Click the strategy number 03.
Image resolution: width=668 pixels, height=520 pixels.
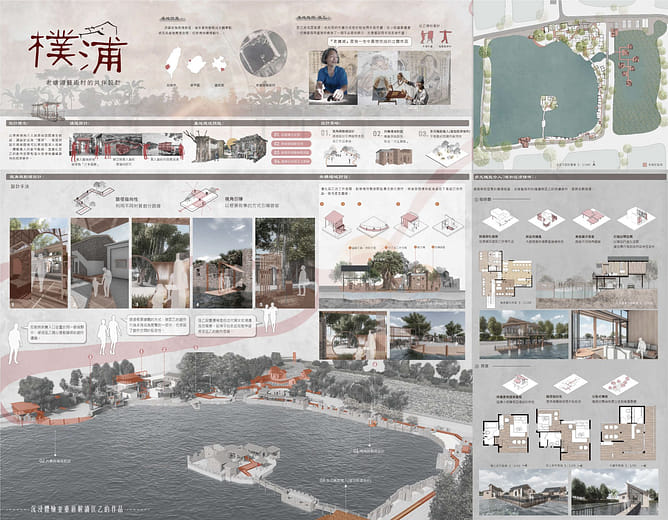(423, 133)
